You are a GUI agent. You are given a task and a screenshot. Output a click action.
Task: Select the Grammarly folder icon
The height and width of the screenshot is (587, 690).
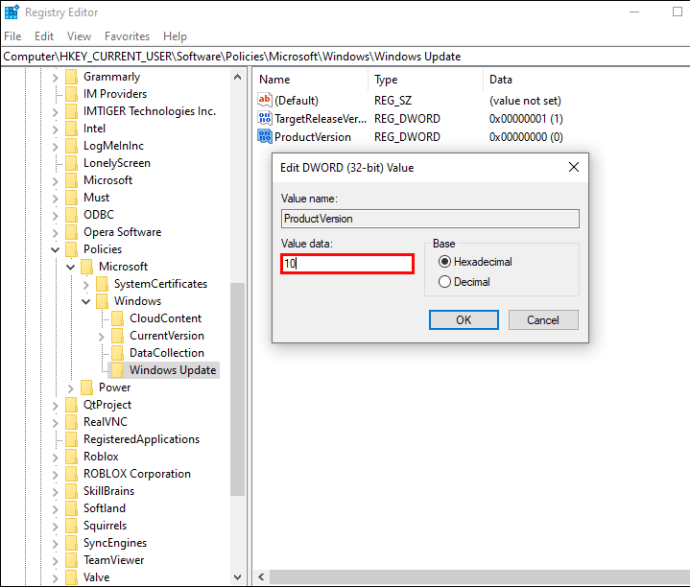[x=71, y=77]
